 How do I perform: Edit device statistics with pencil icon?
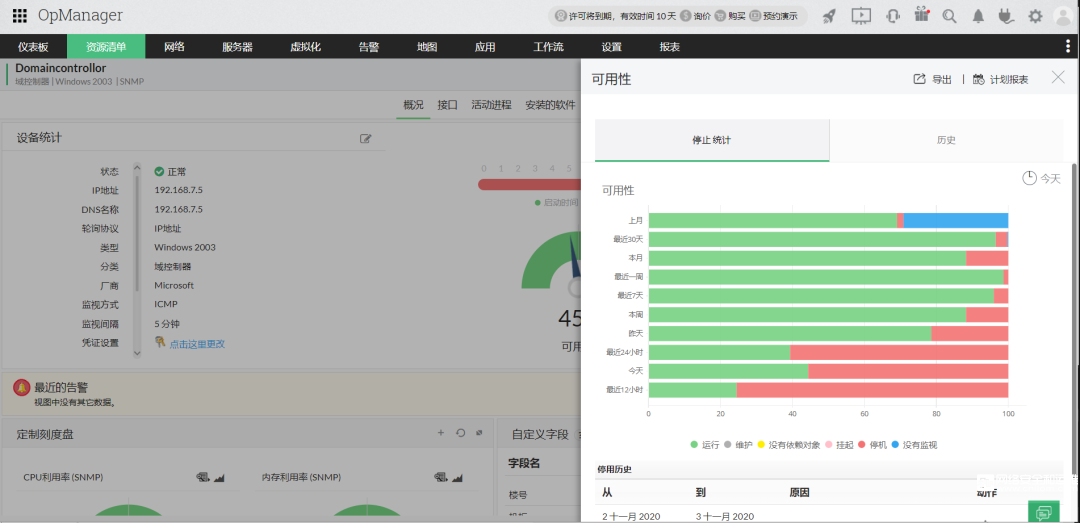point(366,139)
